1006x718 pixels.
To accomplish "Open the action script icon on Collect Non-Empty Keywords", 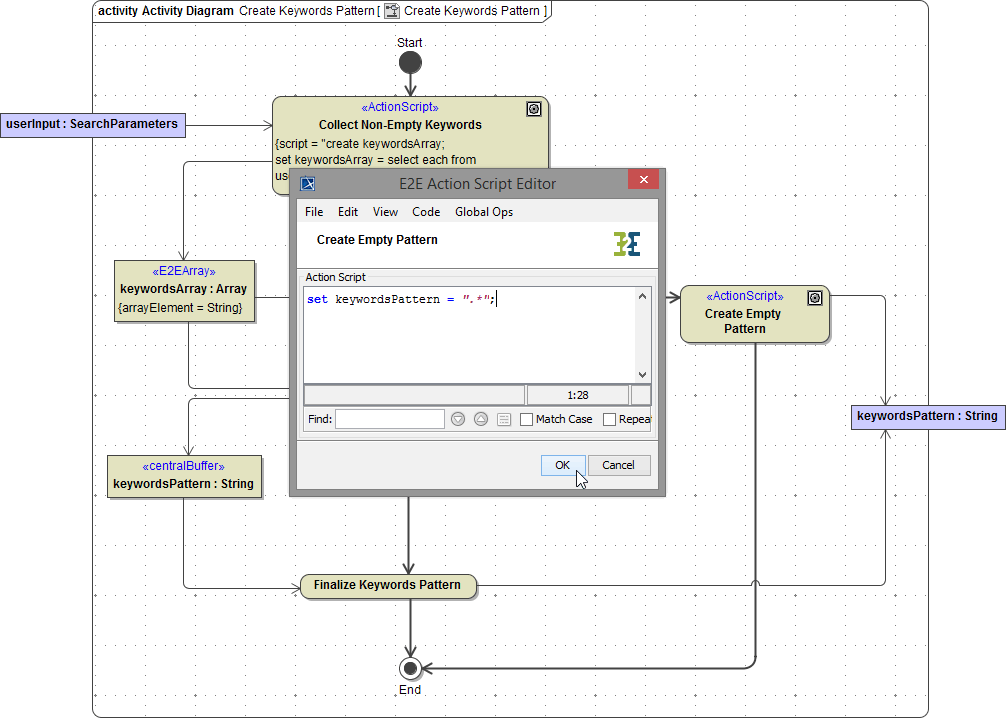I will click(534, 109).
